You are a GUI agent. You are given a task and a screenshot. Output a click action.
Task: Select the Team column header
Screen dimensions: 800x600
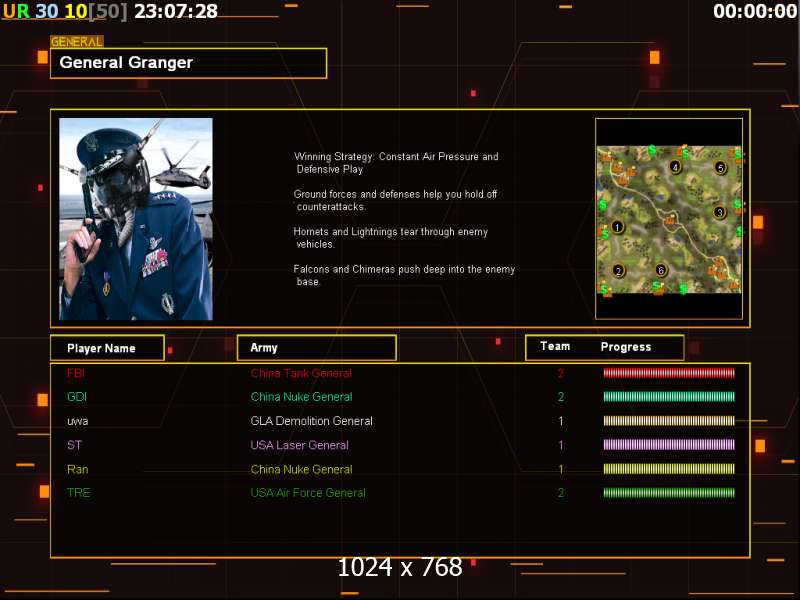[555, 346]
